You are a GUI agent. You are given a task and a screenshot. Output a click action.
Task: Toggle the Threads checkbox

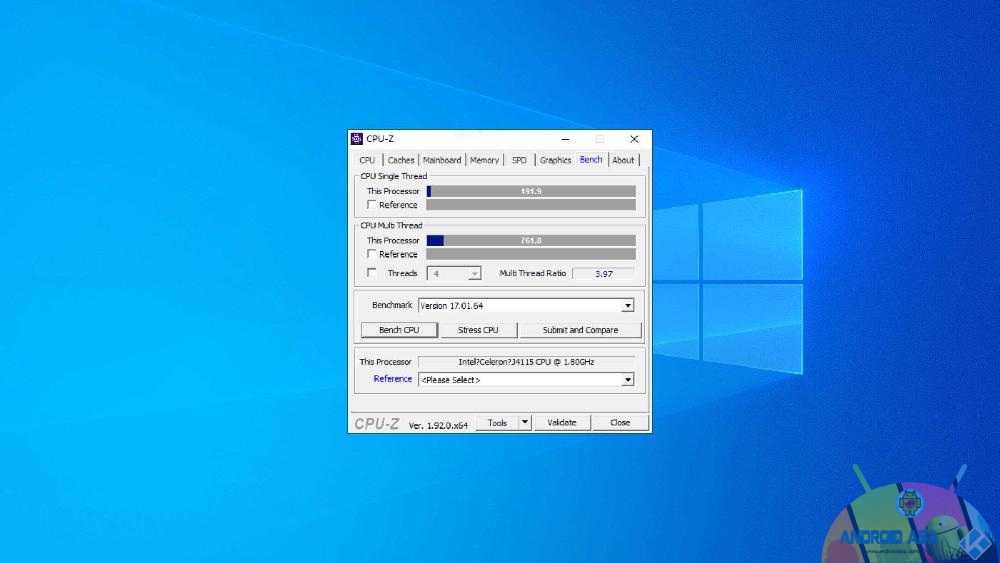[x=371, y=273]
